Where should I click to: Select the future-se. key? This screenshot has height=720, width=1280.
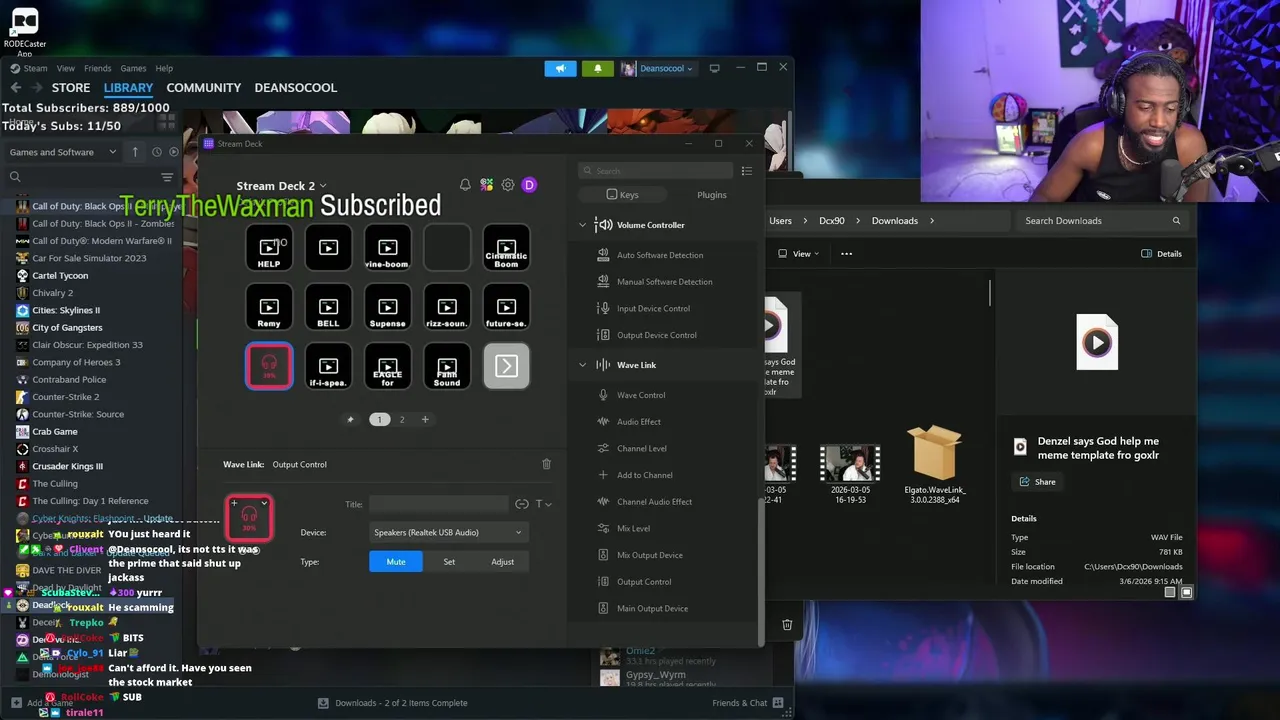506,308
